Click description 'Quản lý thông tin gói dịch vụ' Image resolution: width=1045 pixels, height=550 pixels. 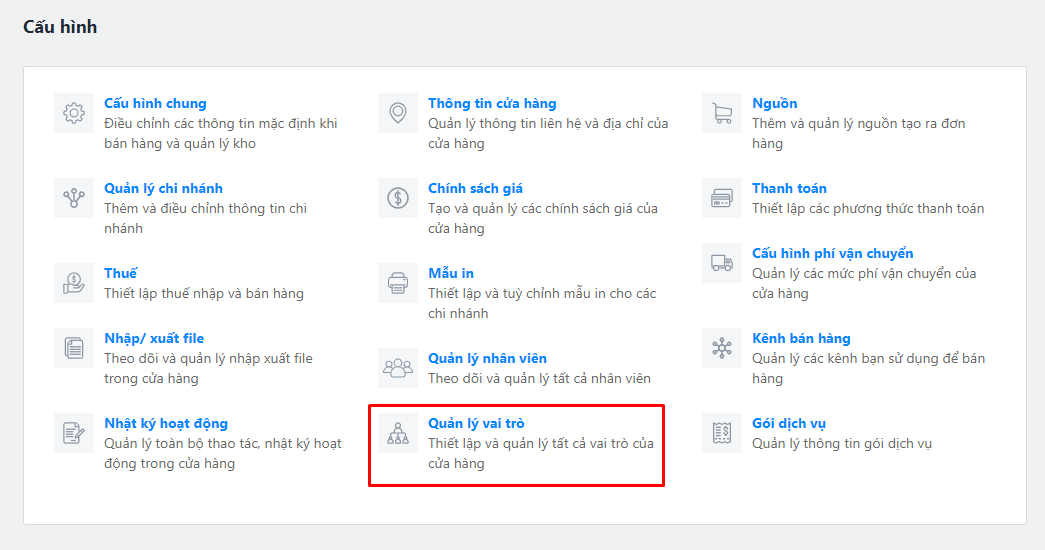click(842, 443)
